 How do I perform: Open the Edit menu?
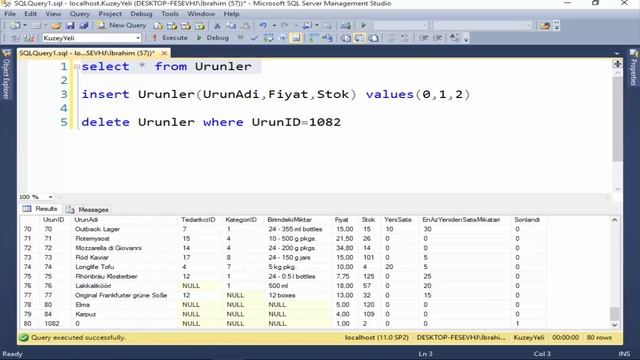tap(30, 13)
